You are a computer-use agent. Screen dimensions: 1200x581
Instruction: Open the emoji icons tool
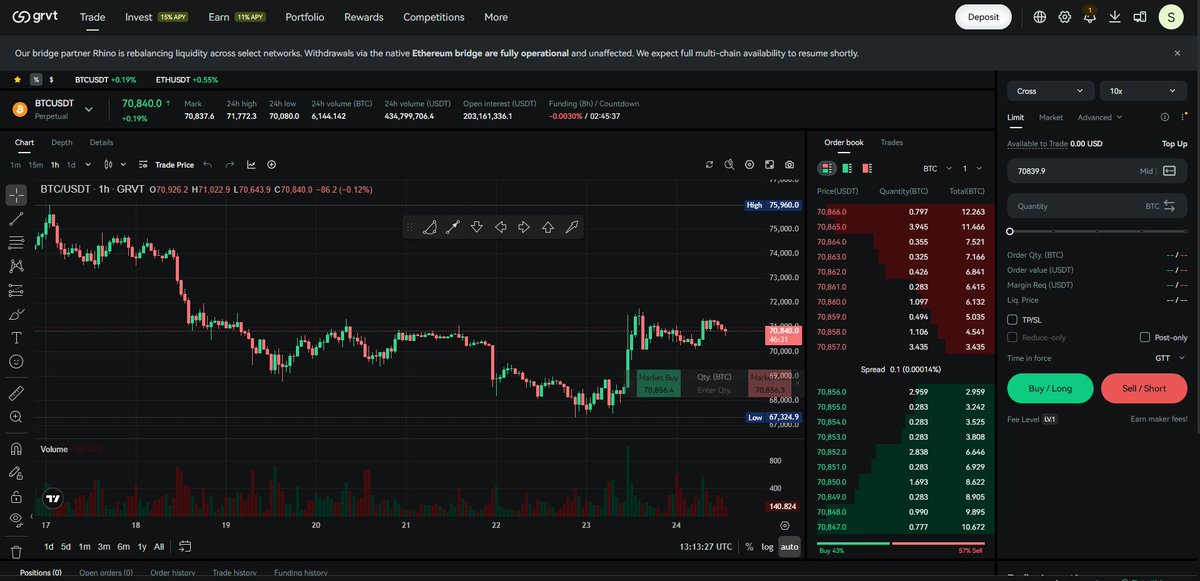[x=16, y=361]
